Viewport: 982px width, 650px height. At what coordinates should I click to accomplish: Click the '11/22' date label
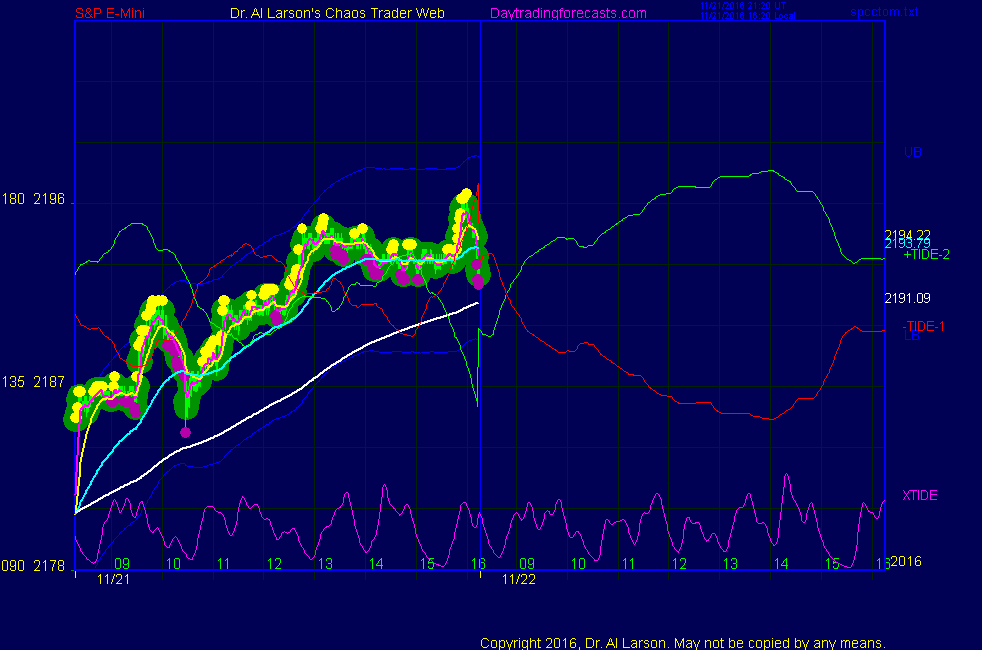click(519, 579)
